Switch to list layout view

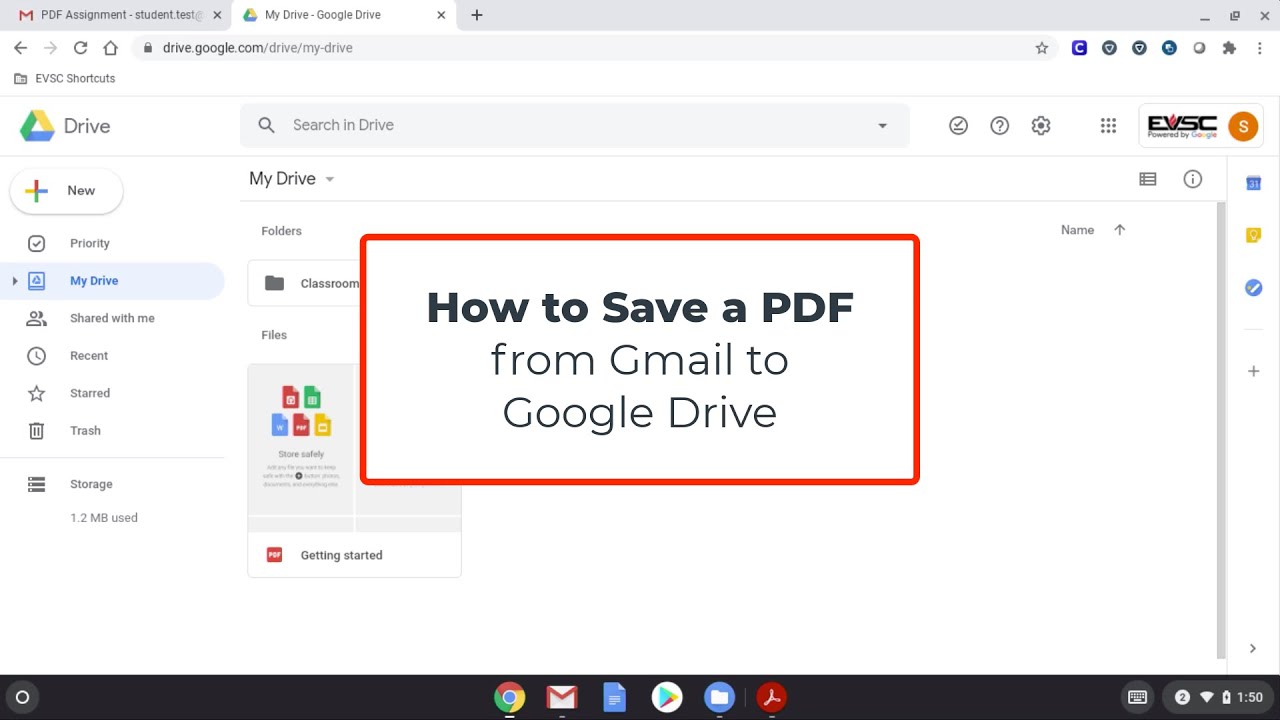click(1148, 179)
